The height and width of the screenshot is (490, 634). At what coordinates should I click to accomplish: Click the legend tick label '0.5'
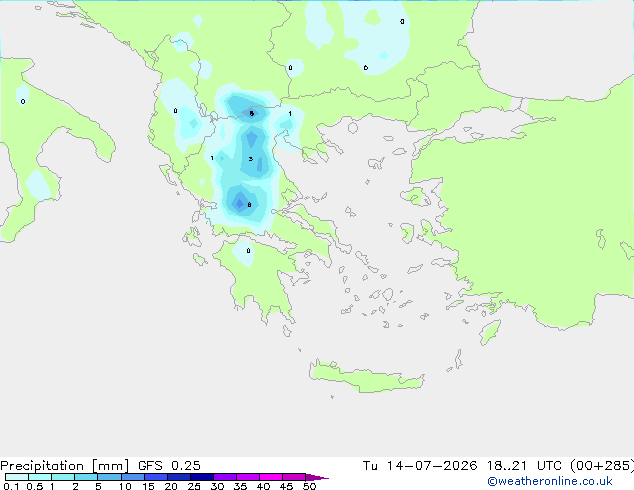(x=35, y=486)
